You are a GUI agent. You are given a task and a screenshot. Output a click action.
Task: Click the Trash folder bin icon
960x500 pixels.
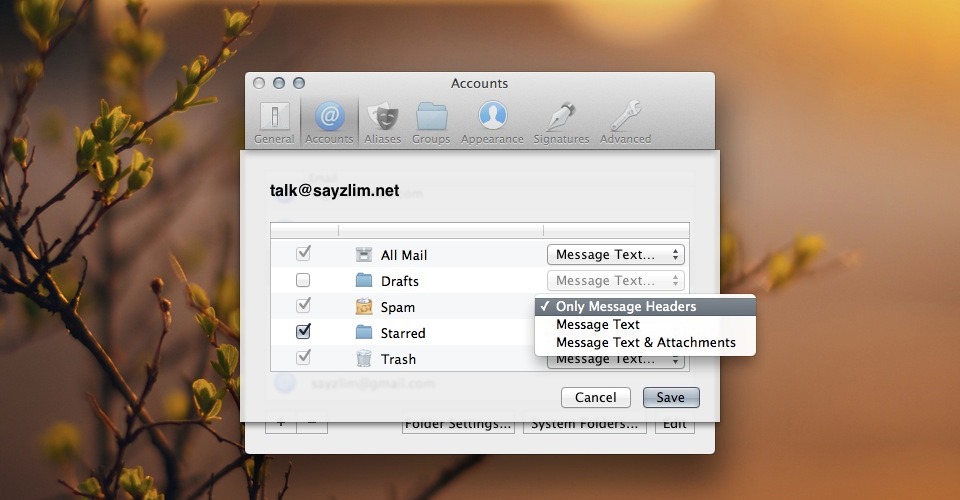[363, 359]
